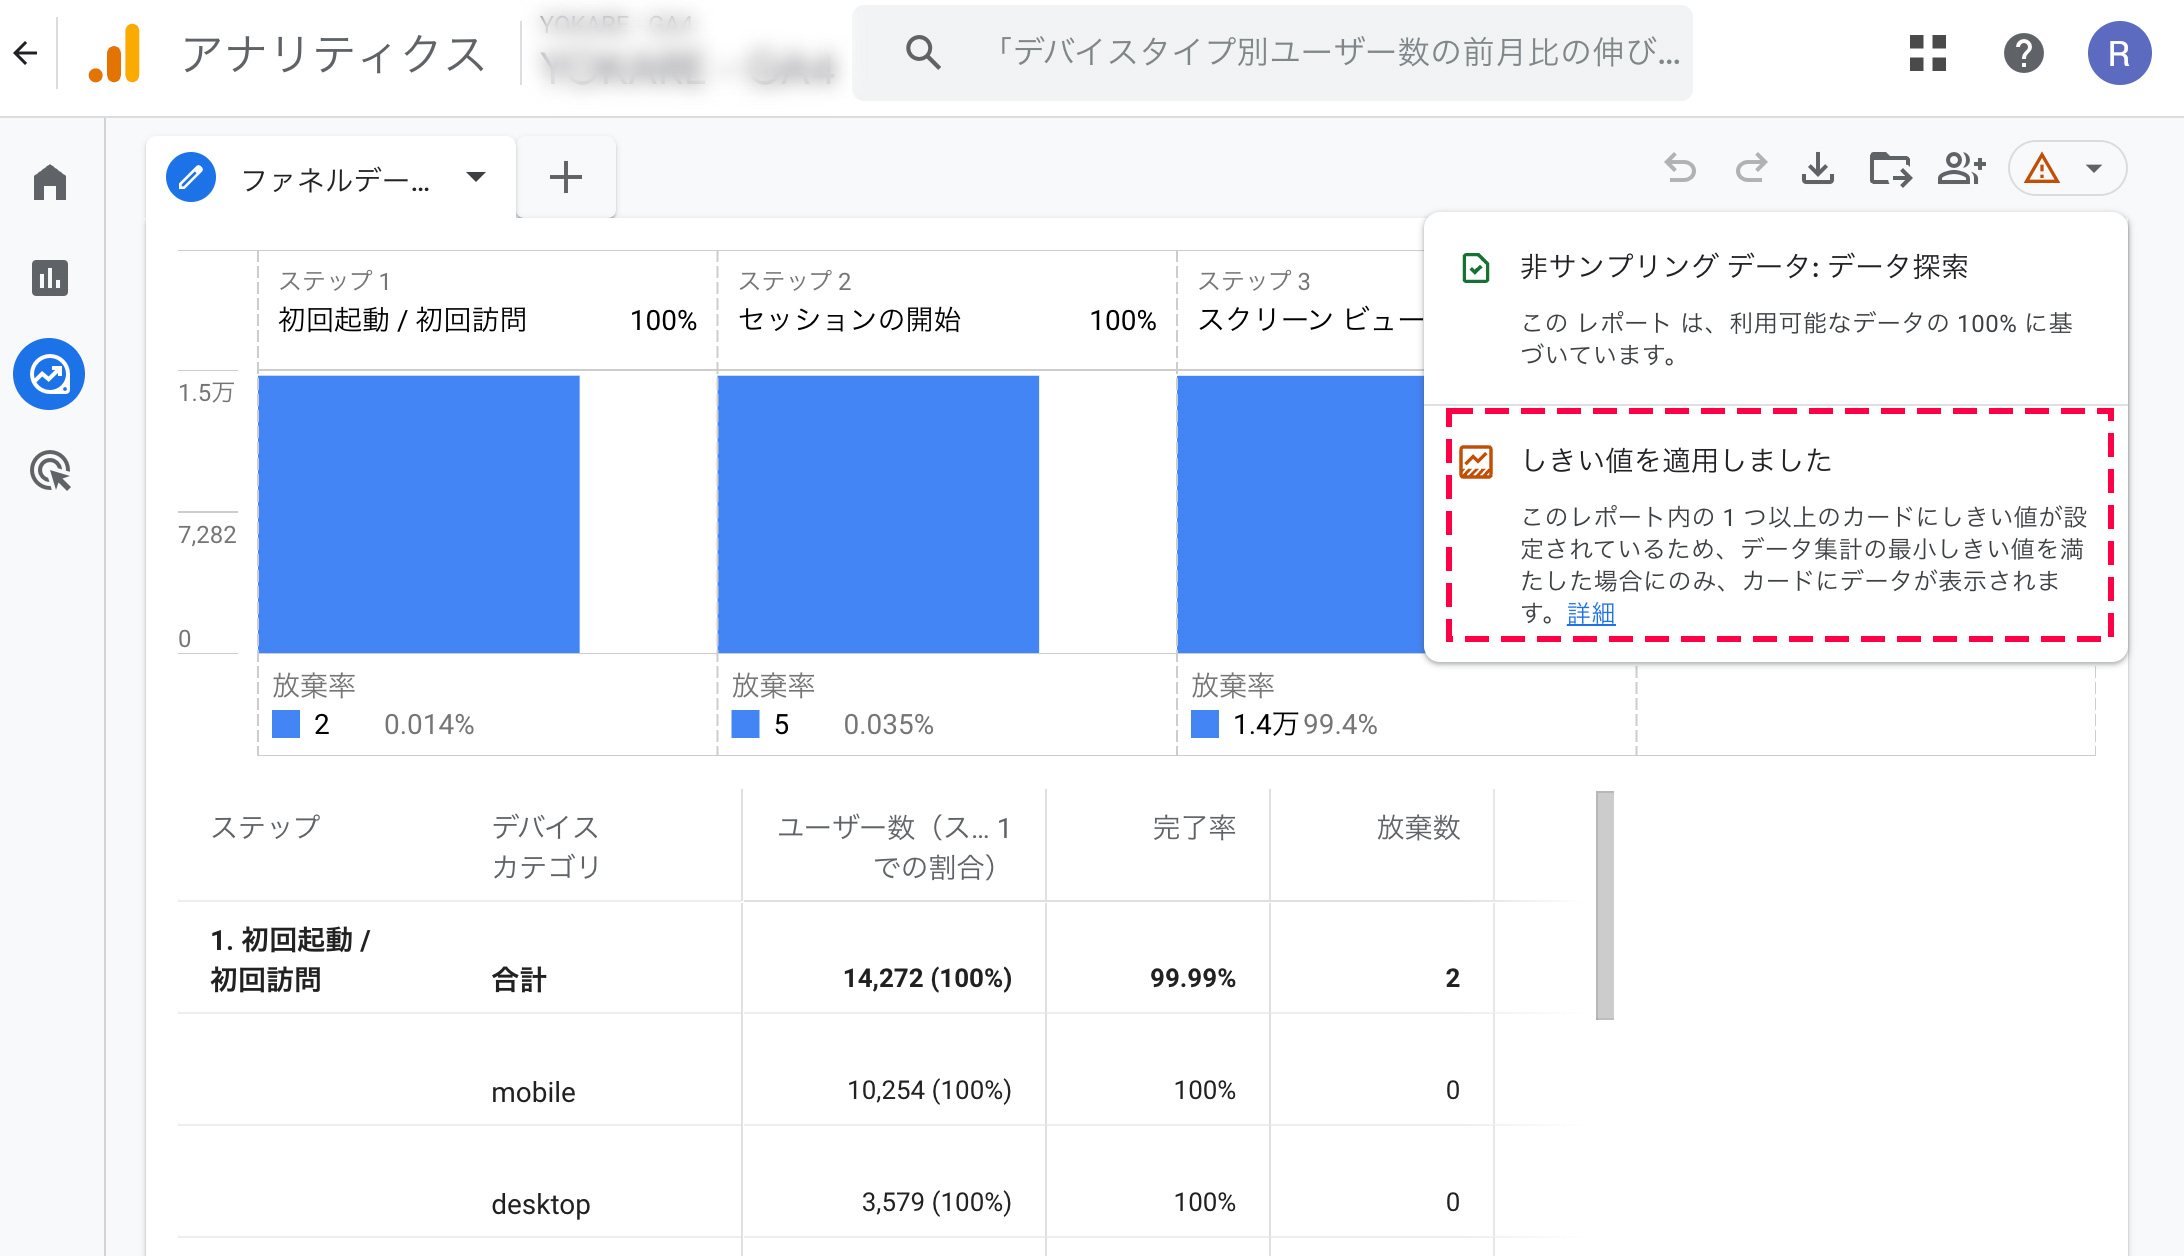Expand the funnel tab dropdown arrow
Viewport: 2184px width, 1256px height.
click(x=476, y=177)
